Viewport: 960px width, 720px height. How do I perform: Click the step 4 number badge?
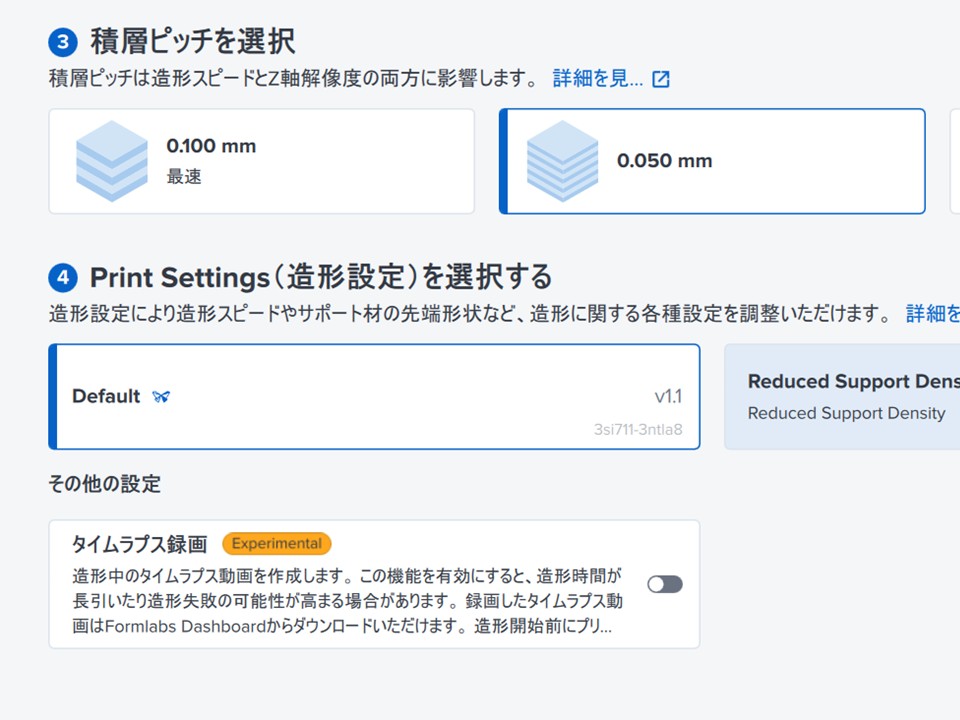(63, 278)
